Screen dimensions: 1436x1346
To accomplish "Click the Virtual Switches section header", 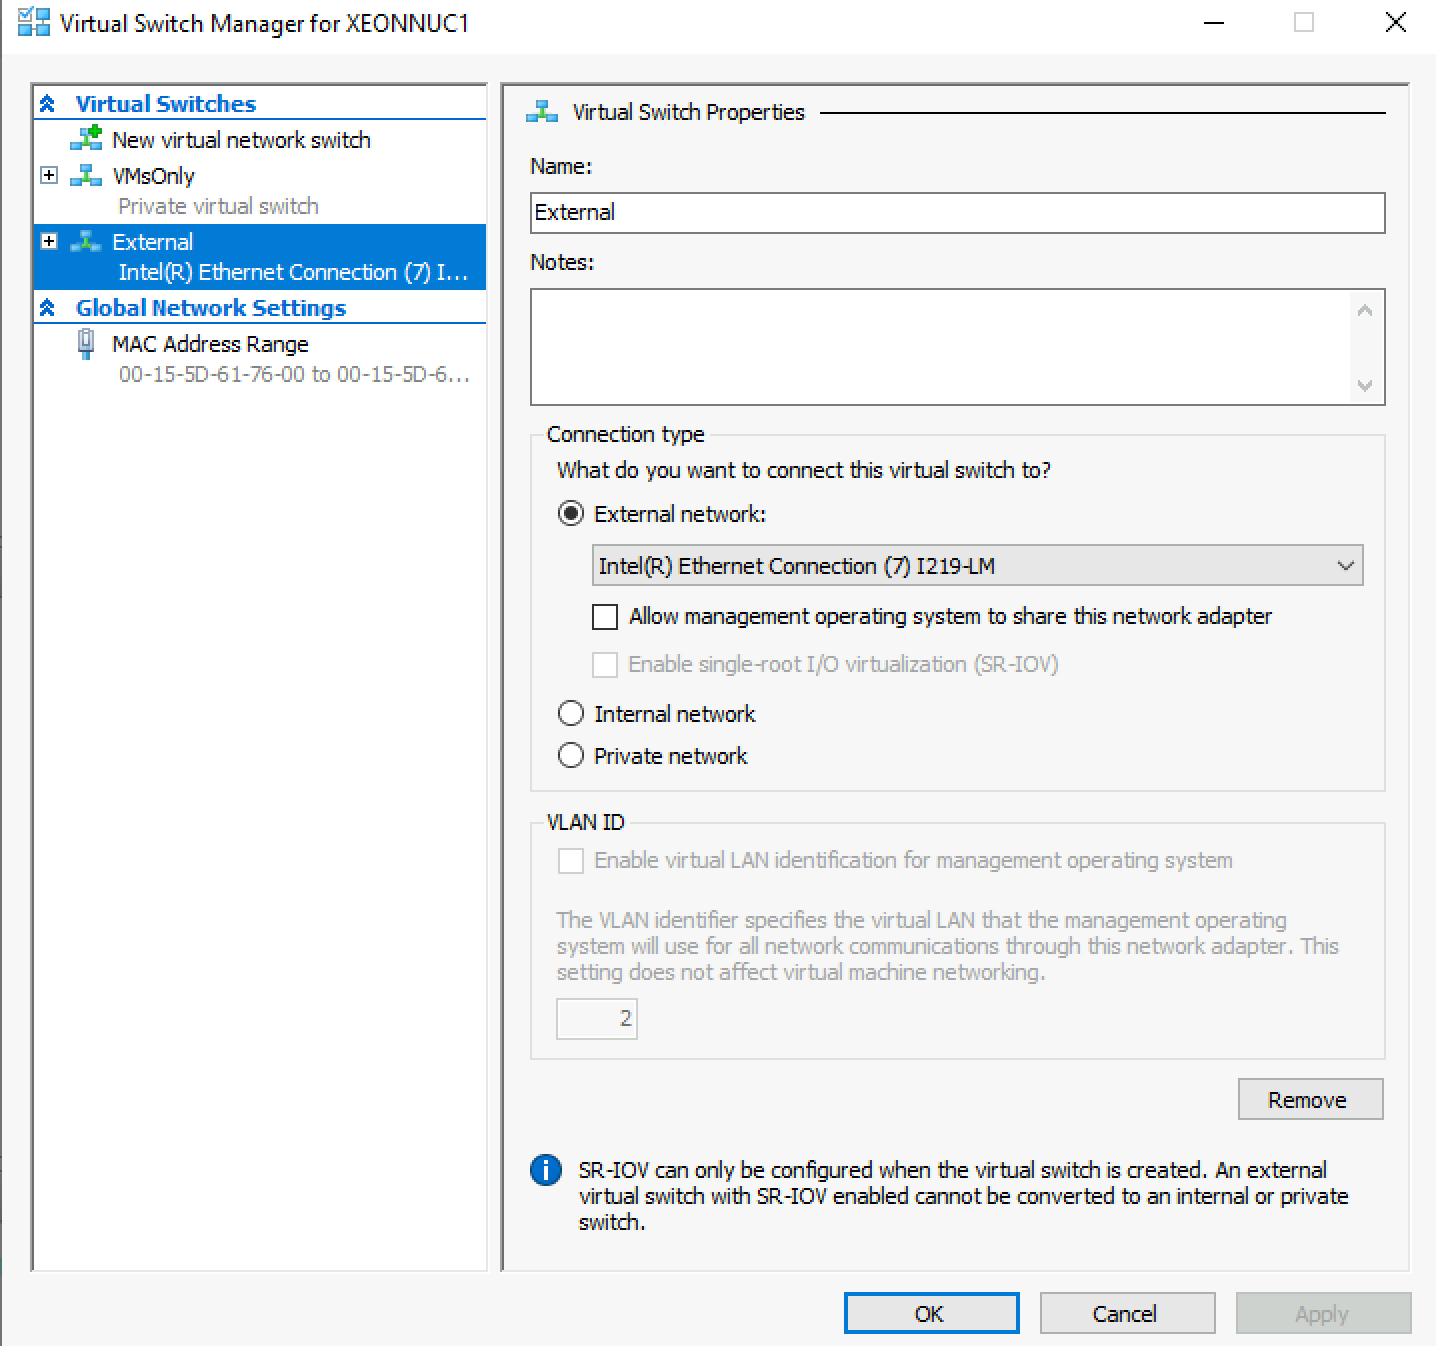I will pyautogui.click(x=165, y=103).
